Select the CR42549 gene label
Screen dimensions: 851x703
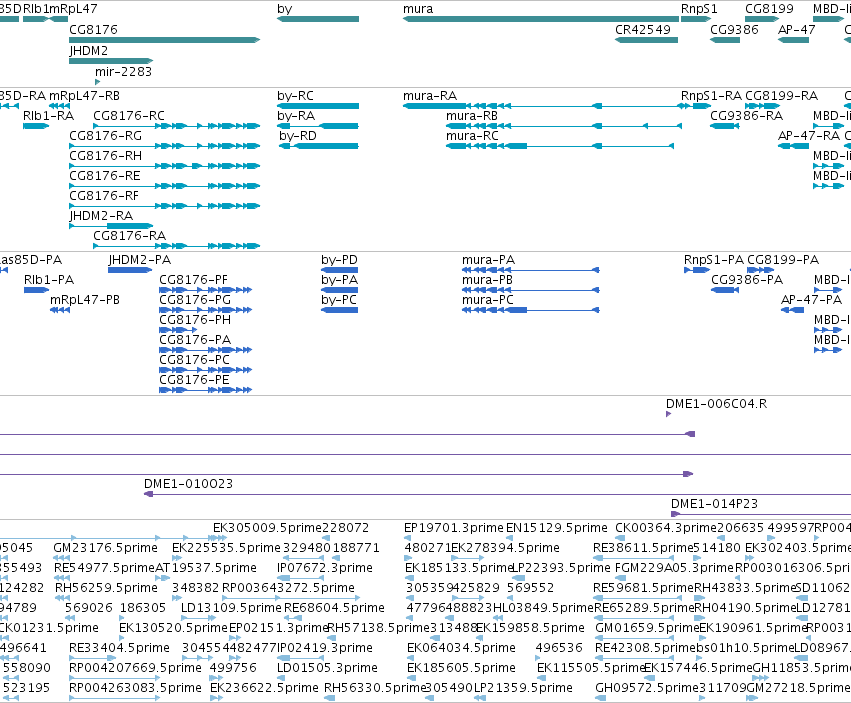tap(643, 30)
